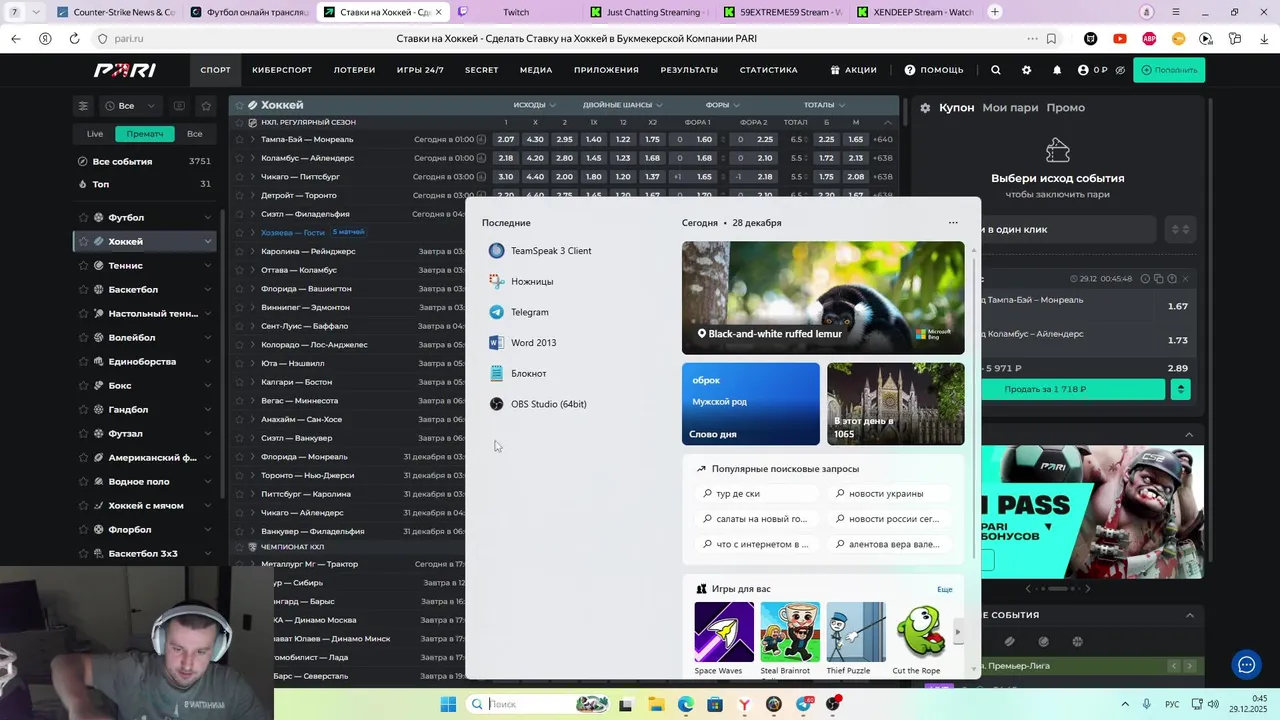Image resolution: width=1280 pixels, height=720 pixels.
Task: Open notifications bell in PARI header
Action: point(1057,70)
